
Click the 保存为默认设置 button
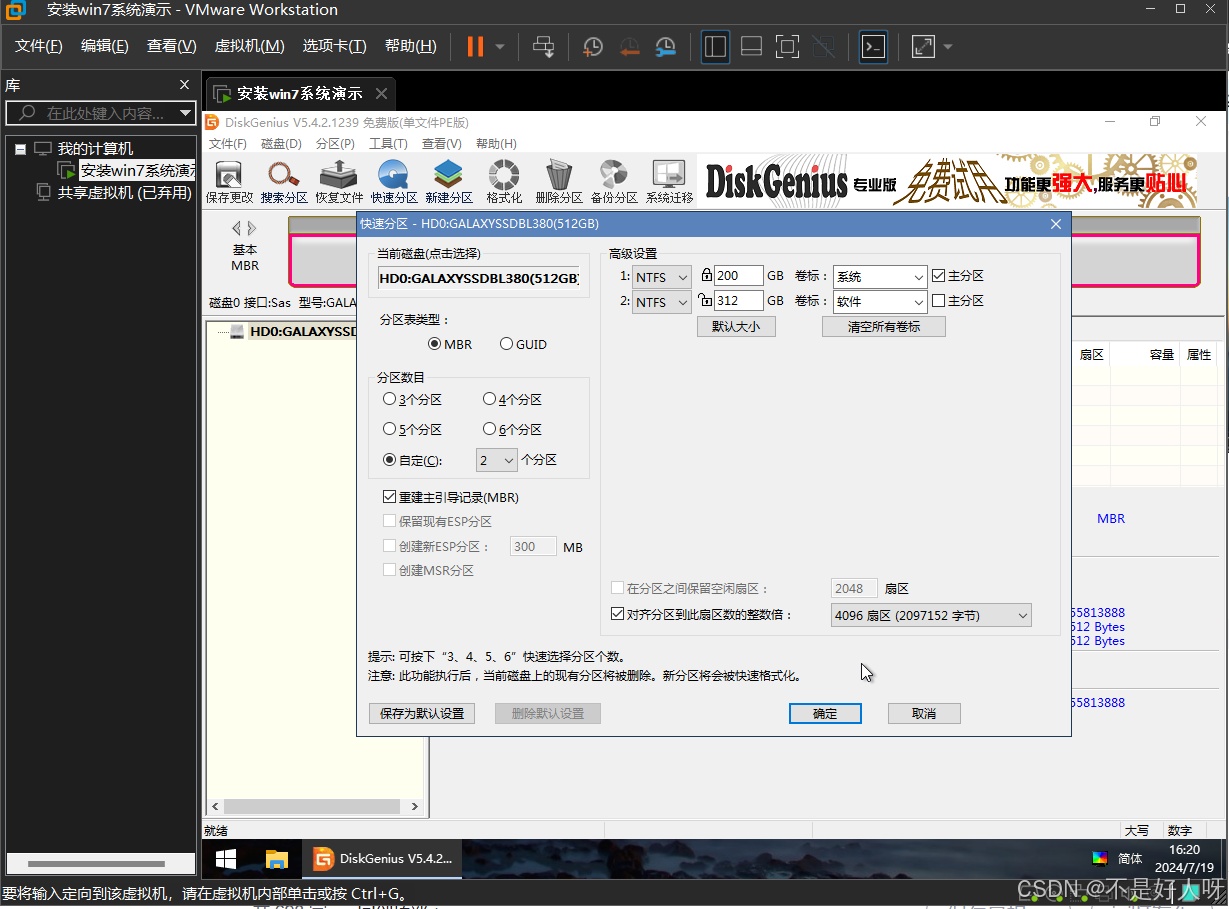422,713
